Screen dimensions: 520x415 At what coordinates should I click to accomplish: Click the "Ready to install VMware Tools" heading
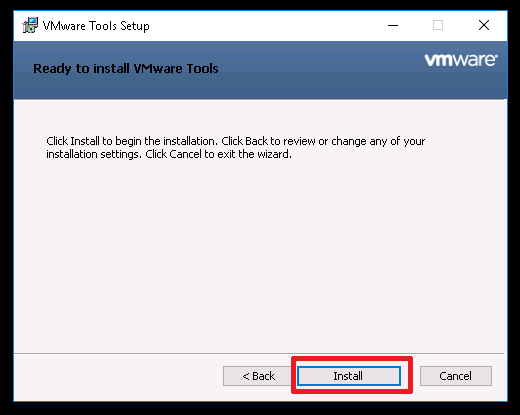(126, 69)
